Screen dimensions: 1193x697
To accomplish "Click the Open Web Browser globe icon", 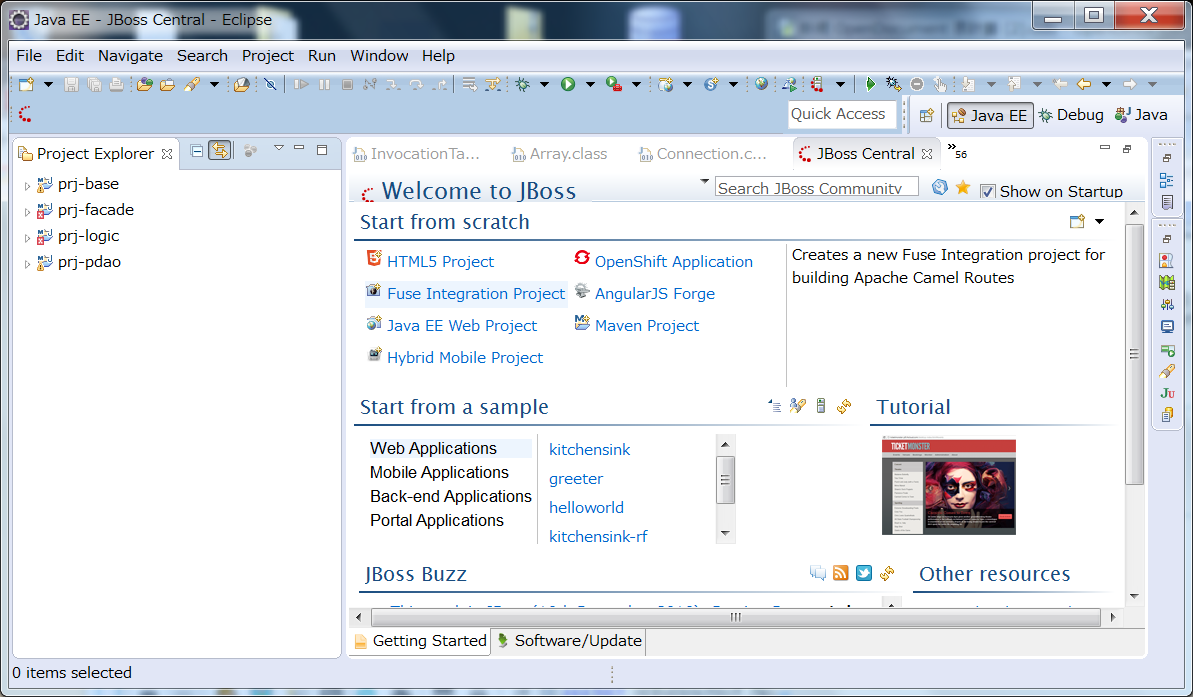I will point(762,84).
